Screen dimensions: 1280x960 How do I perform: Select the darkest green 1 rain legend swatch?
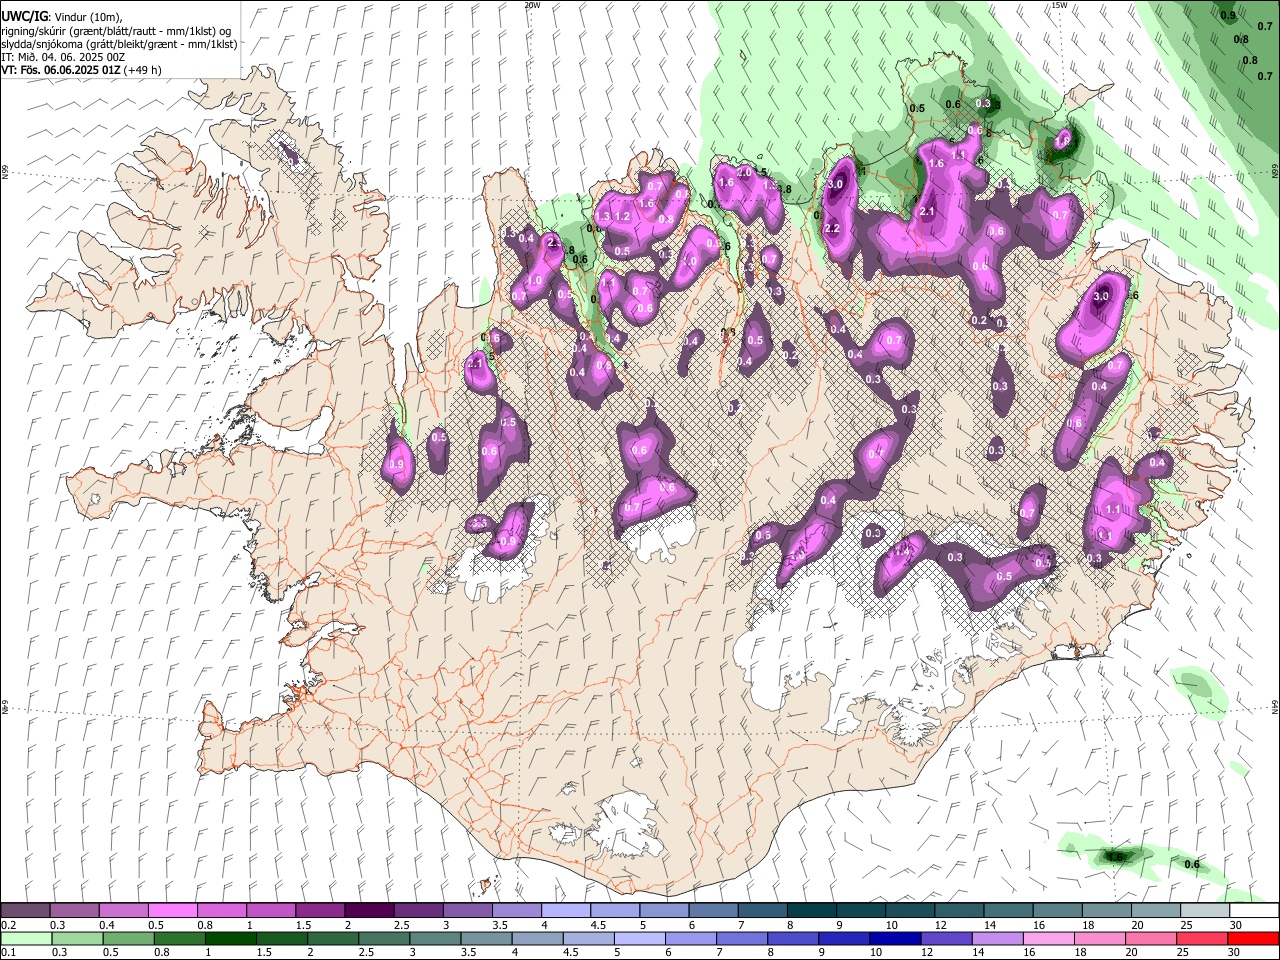[x=231, y=939]
